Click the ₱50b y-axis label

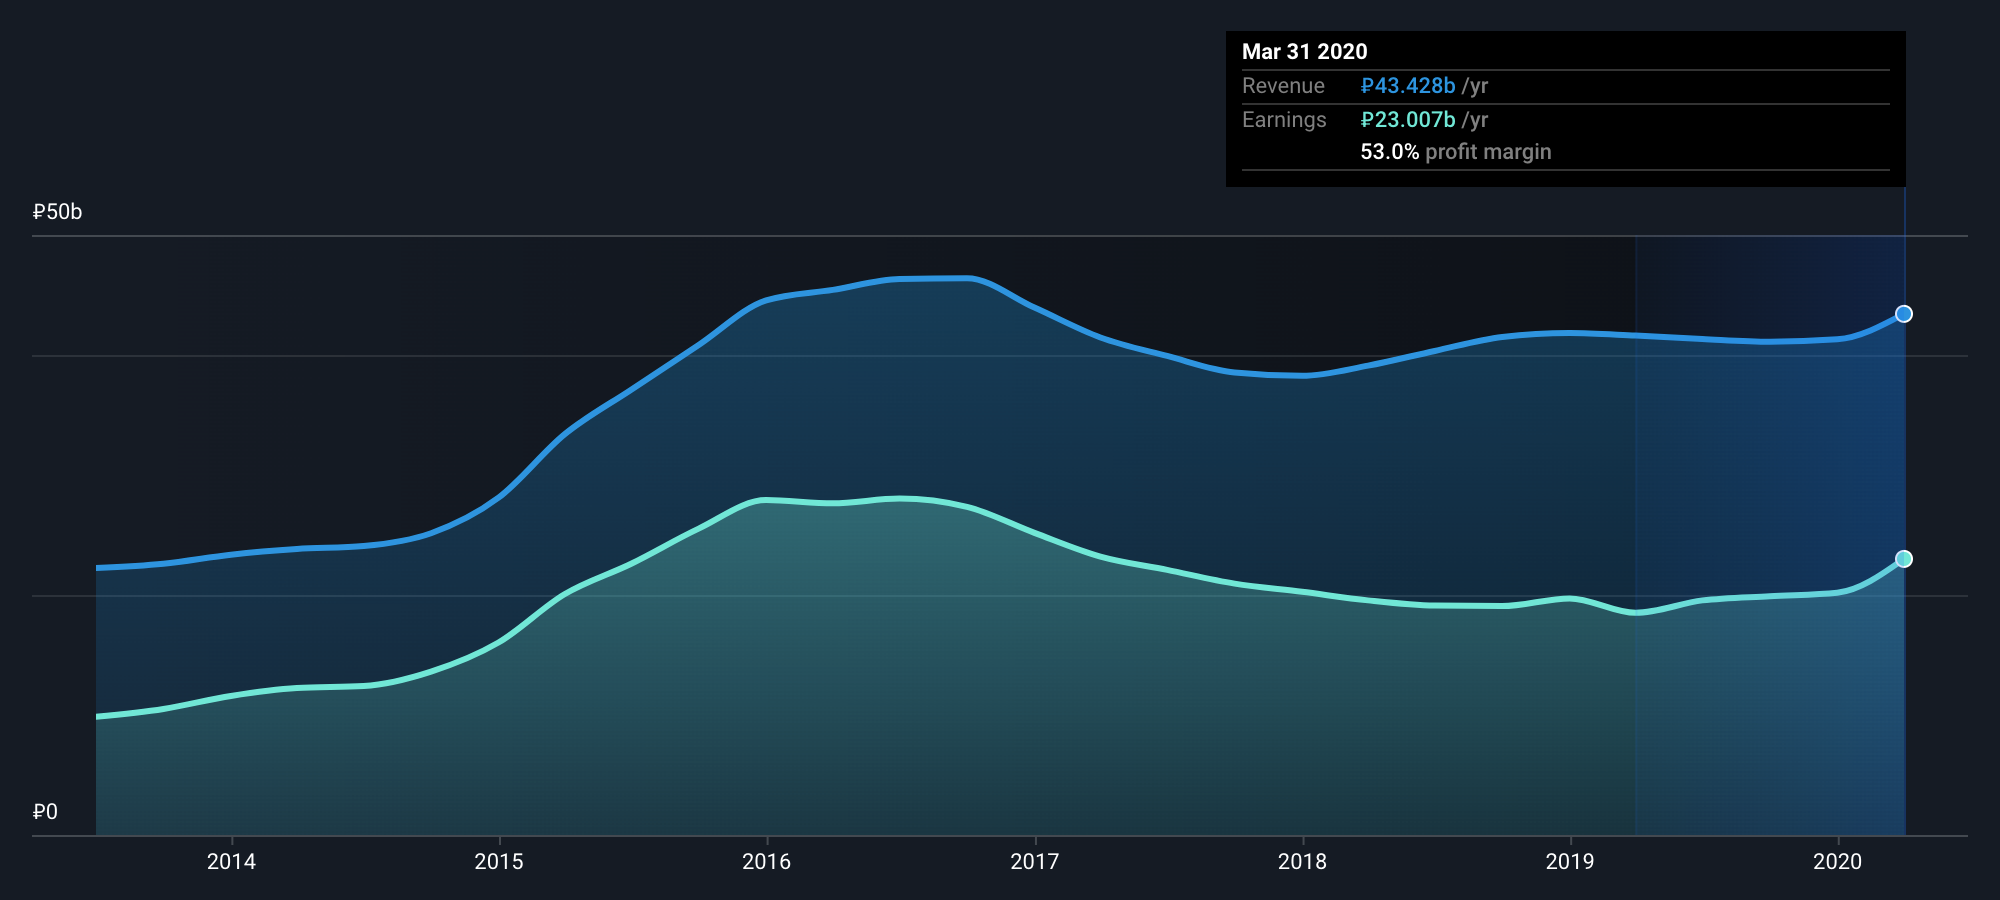[x=57, y=212]
